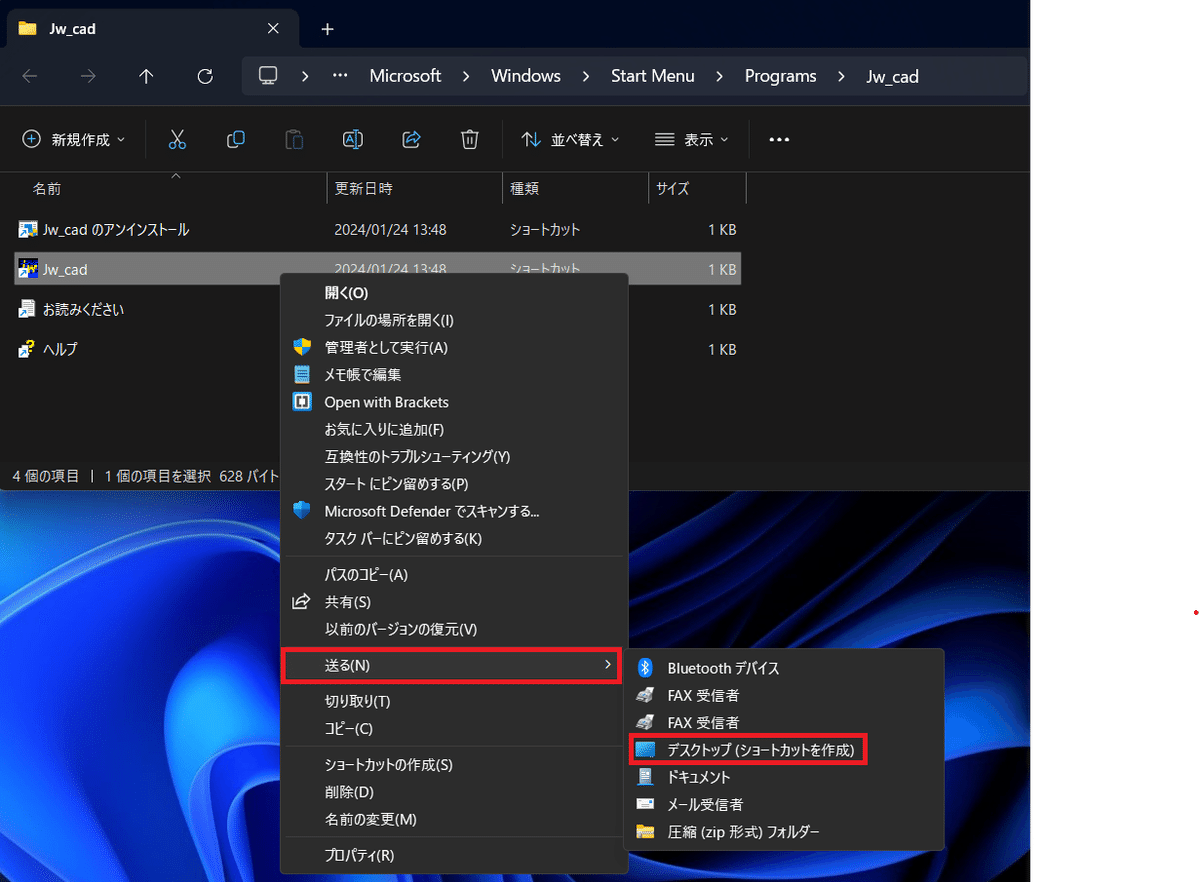The height and width of the screenshot is (882, 1200).
Task: Click the Jw_cad shortcut file icon
Action: pyautogui.click(x=28, y=269)
